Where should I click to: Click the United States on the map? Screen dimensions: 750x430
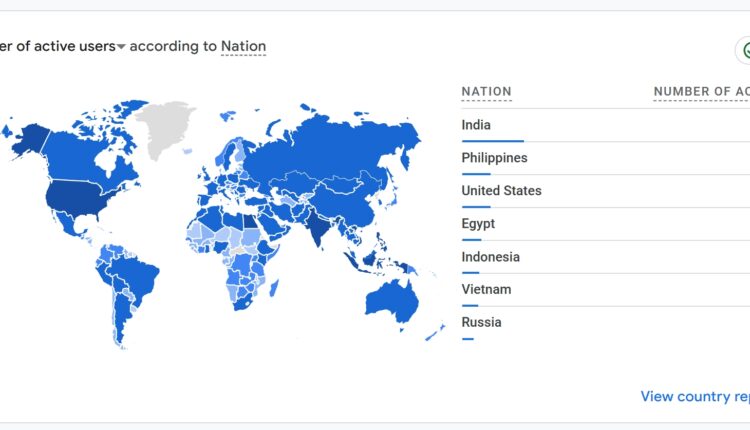[85, 197]
